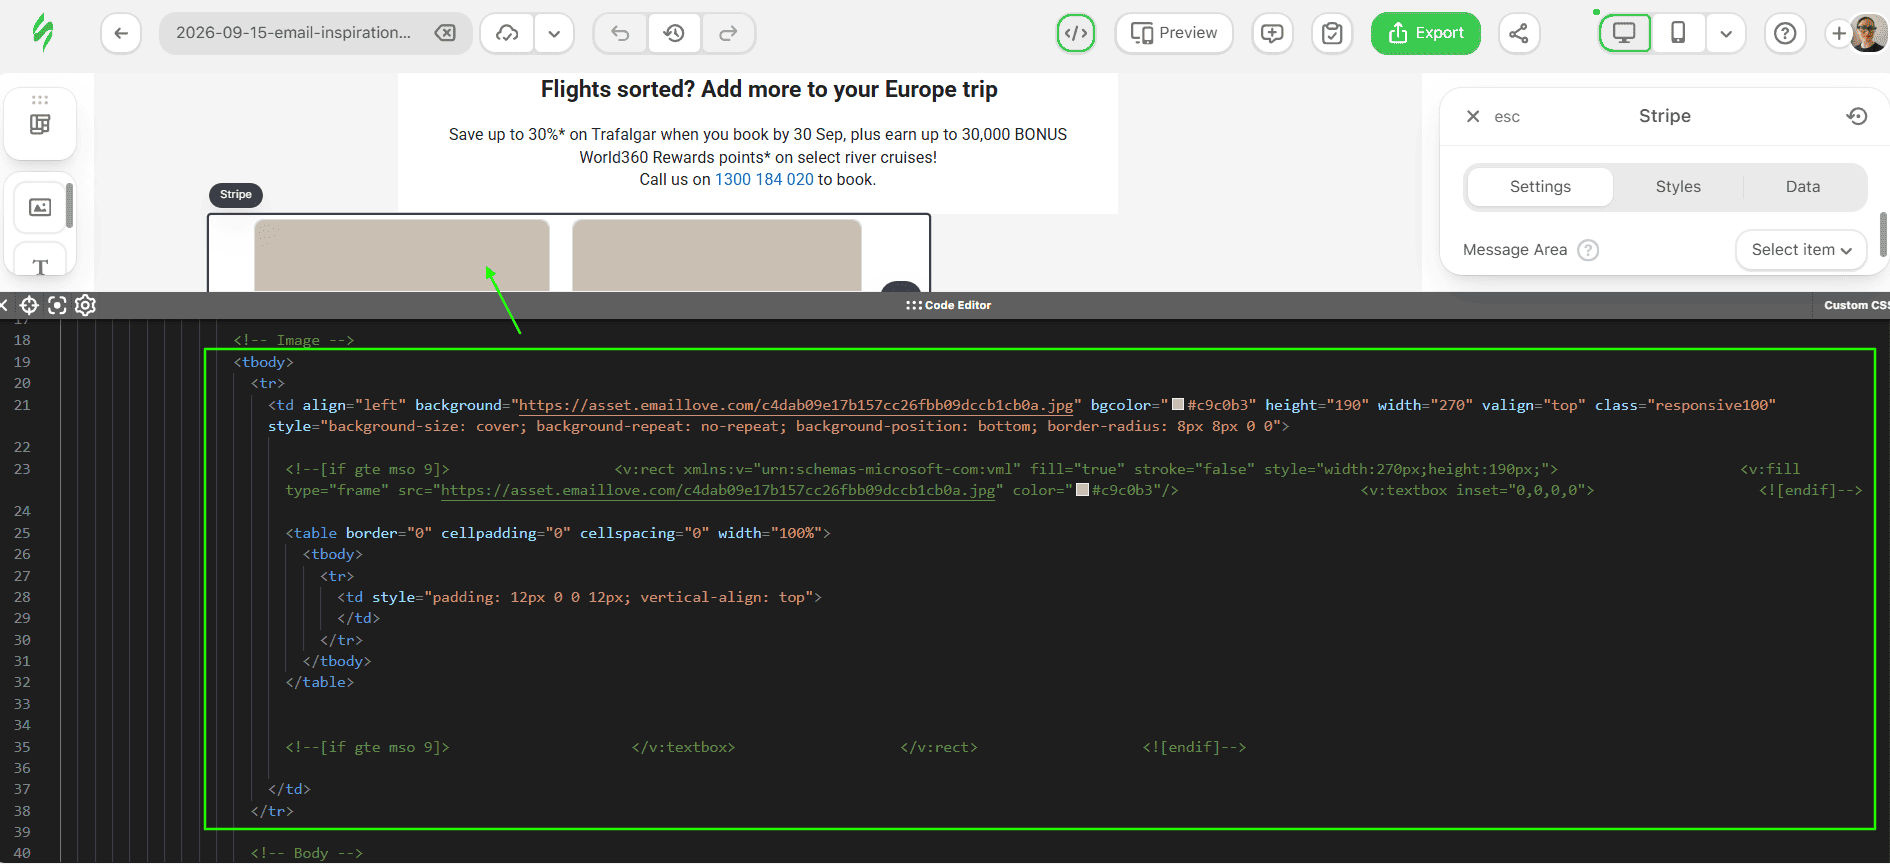Image resolution: width=1890 pixels, height=864 pixels.
Task: Open the version history clock icon
Action: (674, 33)
